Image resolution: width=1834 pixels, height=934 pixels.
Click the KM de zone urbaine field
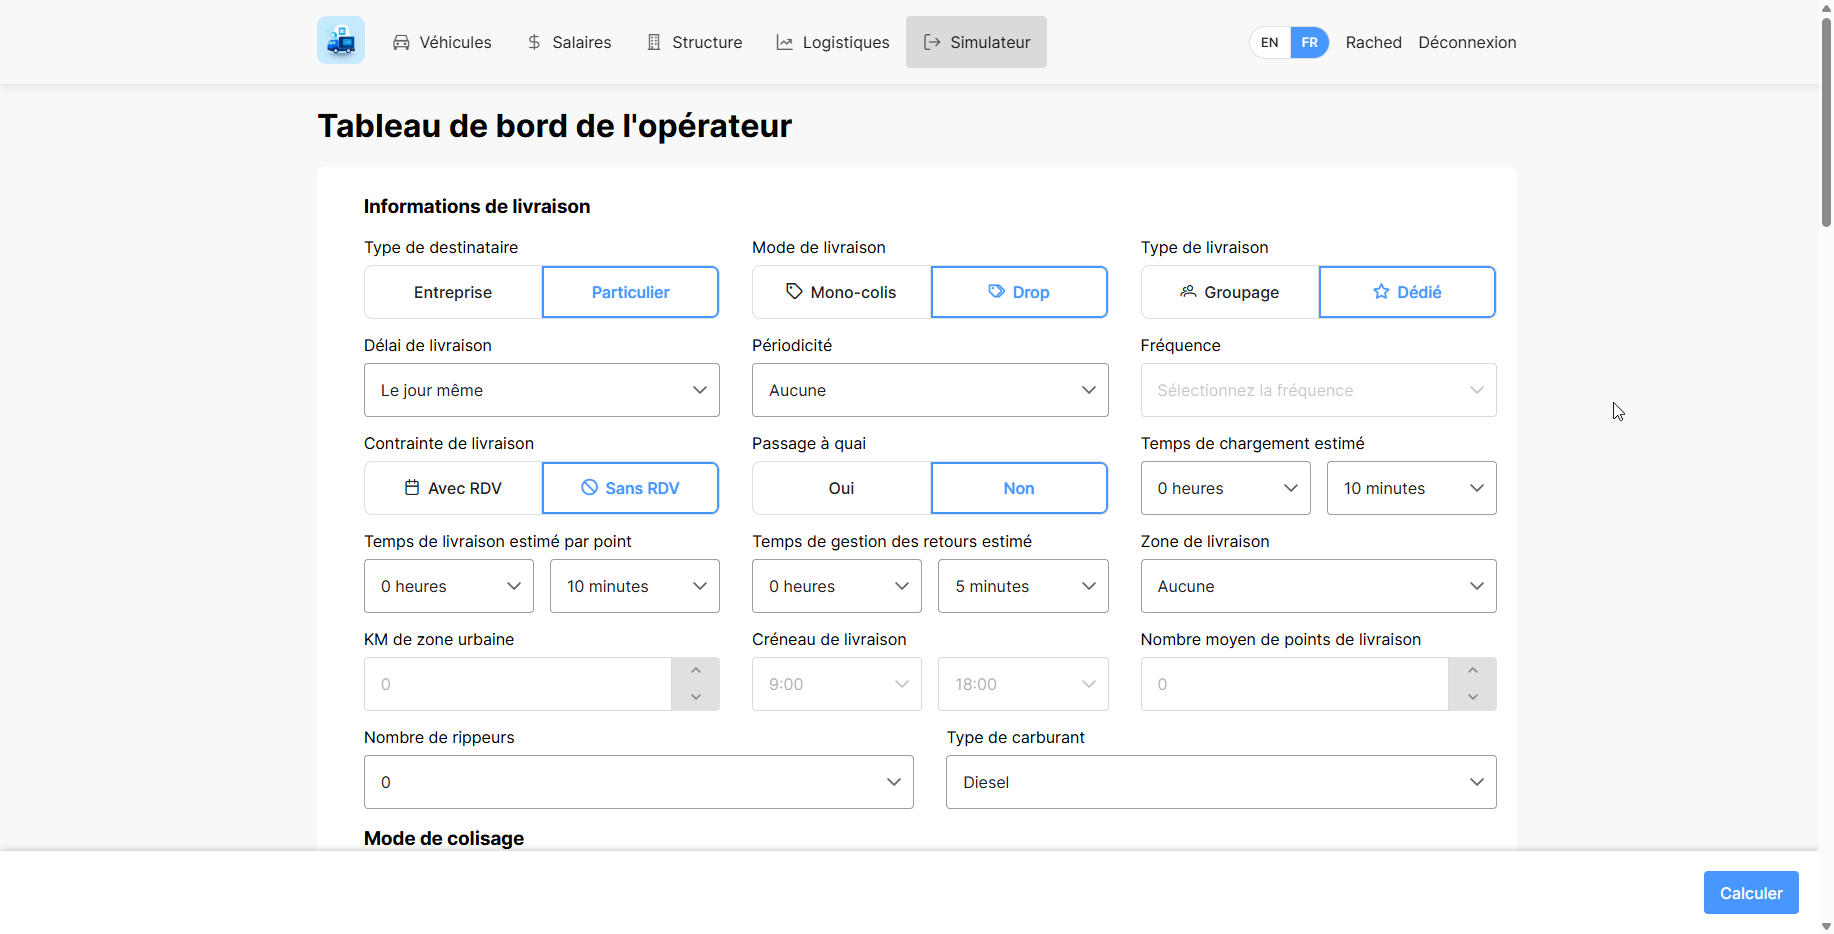(x=517, y=684)
